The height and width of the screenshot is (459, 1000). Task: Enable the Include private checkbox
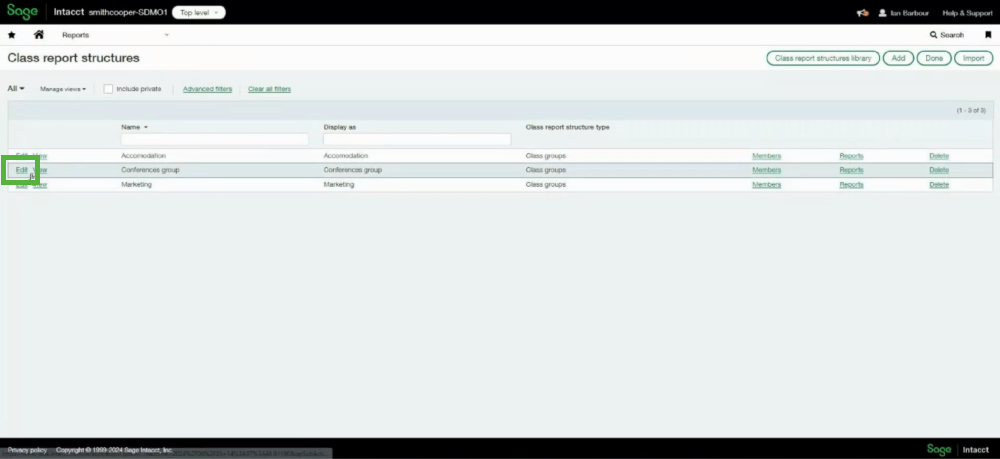[108, 89]
